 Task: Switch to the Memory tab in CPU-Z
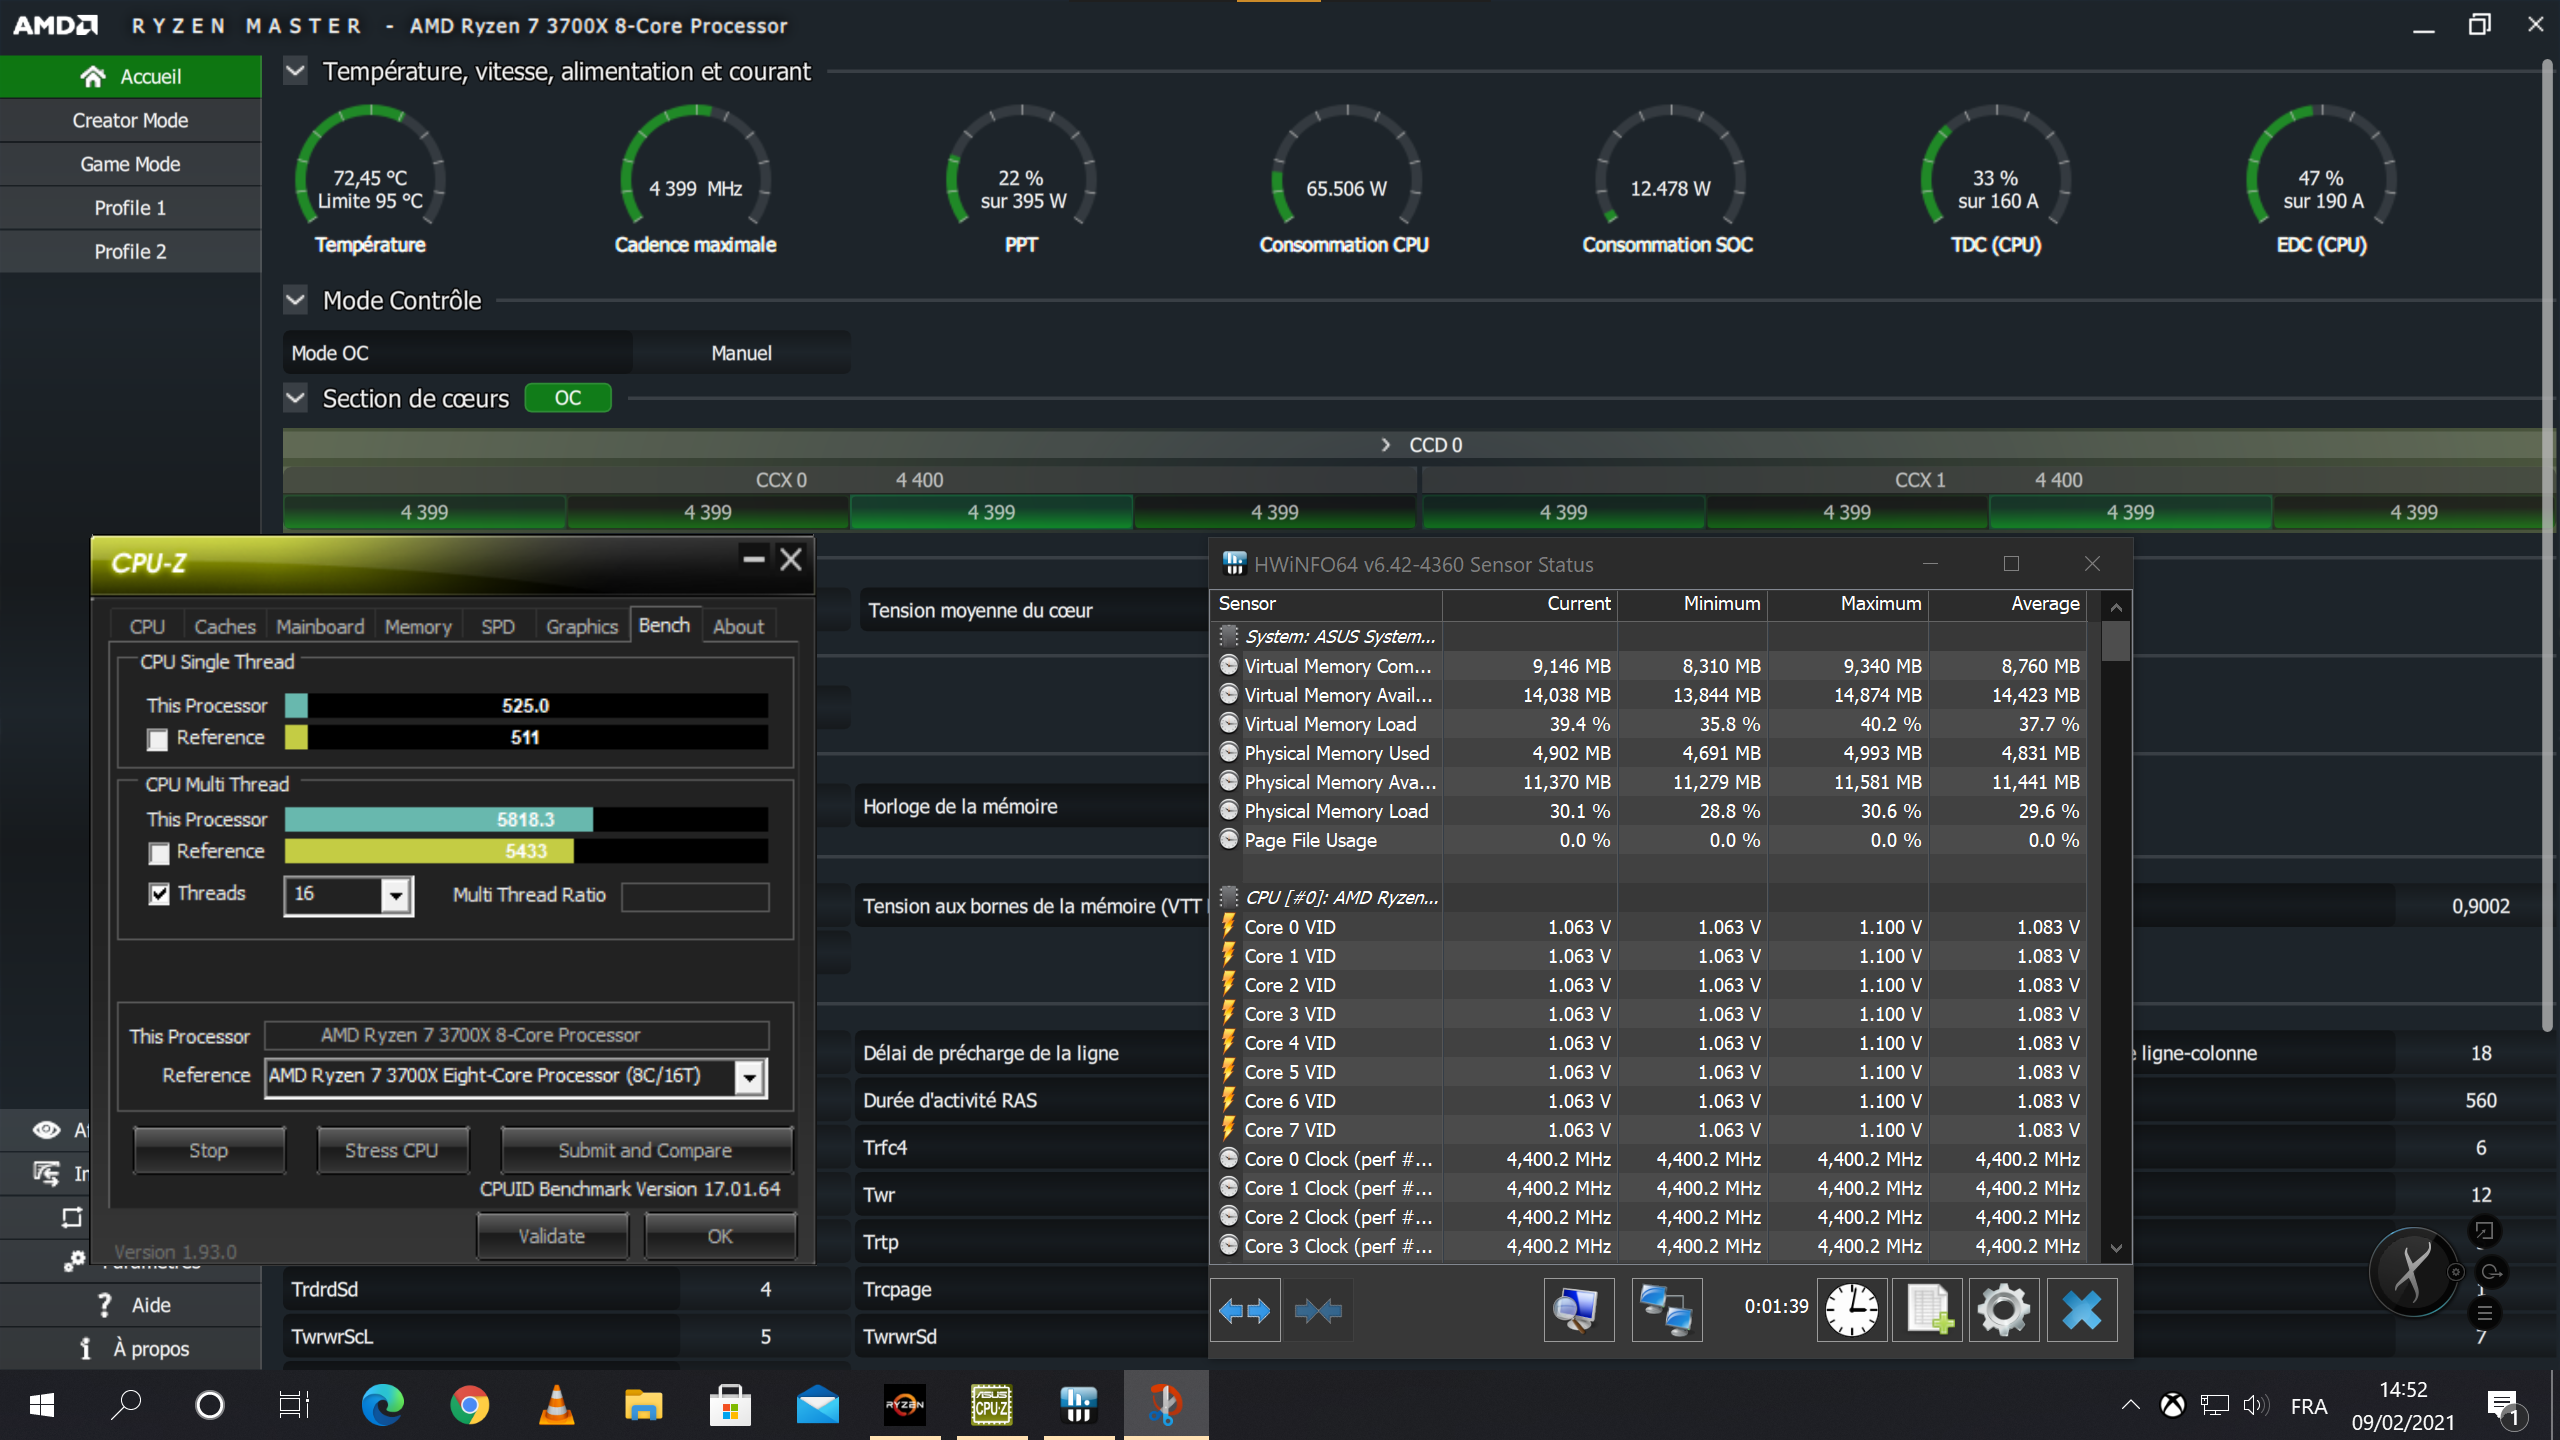(418, 627)
